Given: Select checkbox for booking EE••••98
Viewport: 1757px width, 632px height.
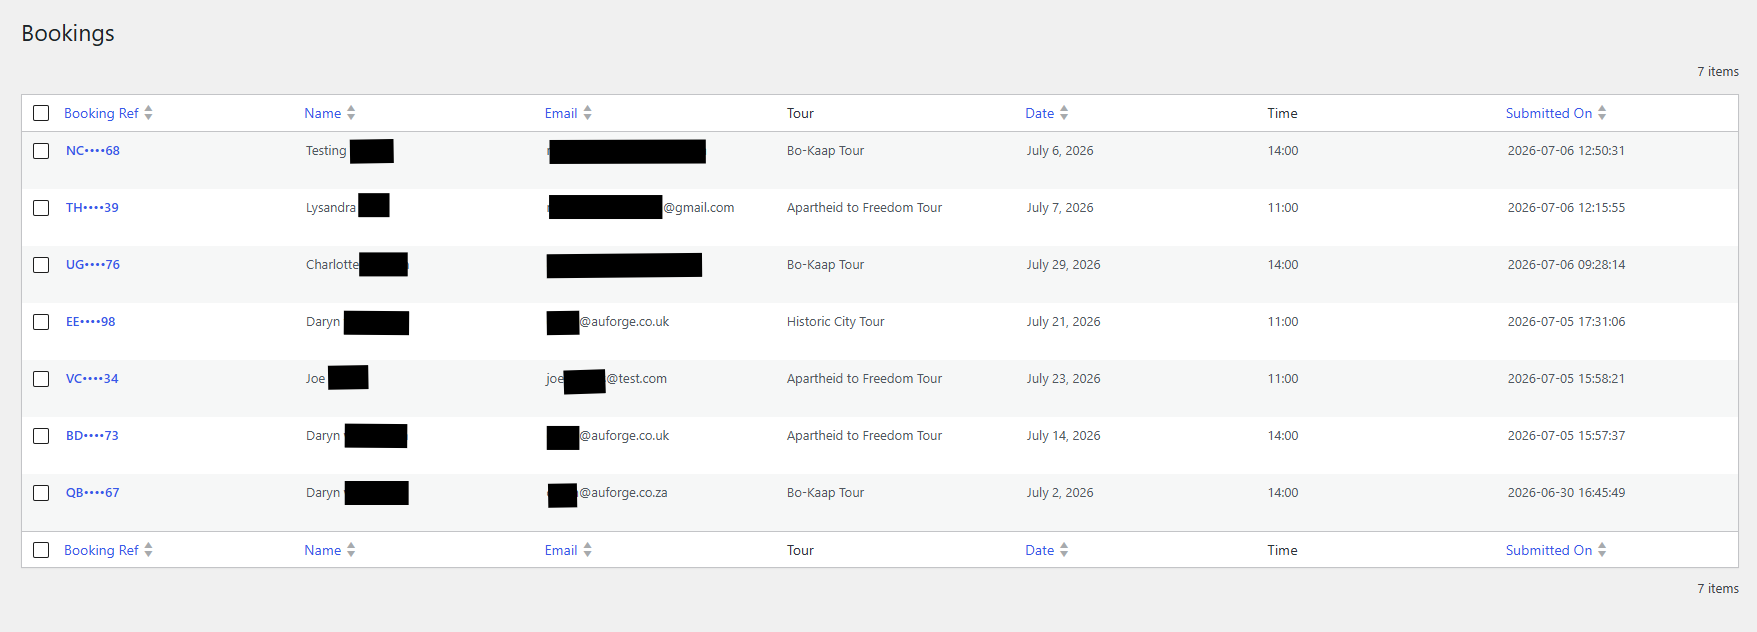Looking at the screenshot, I should 41,322.
